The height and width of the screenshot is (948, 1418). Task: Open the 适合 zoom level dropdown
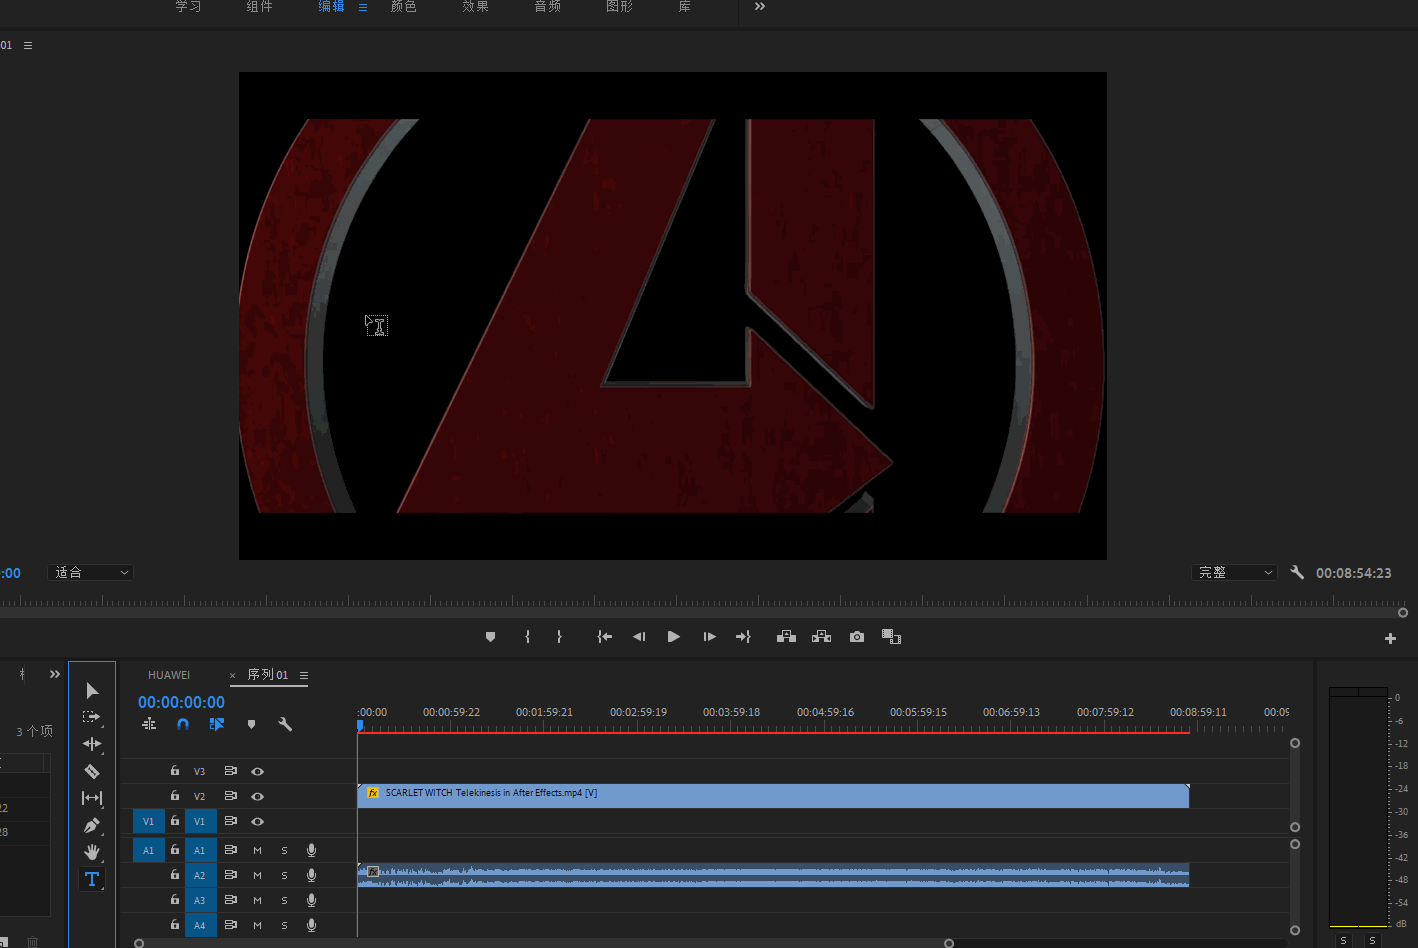pos(92,573)
